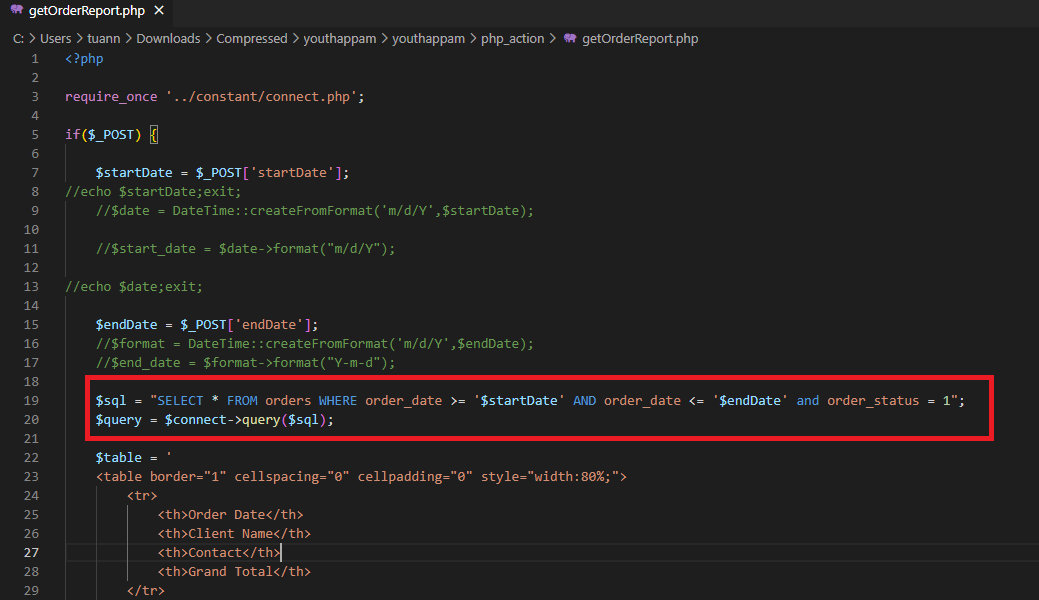Viewport: 1039px width, 600px height.
Task: Open the C: breadcrumb segment
Action: pos(19,38)
